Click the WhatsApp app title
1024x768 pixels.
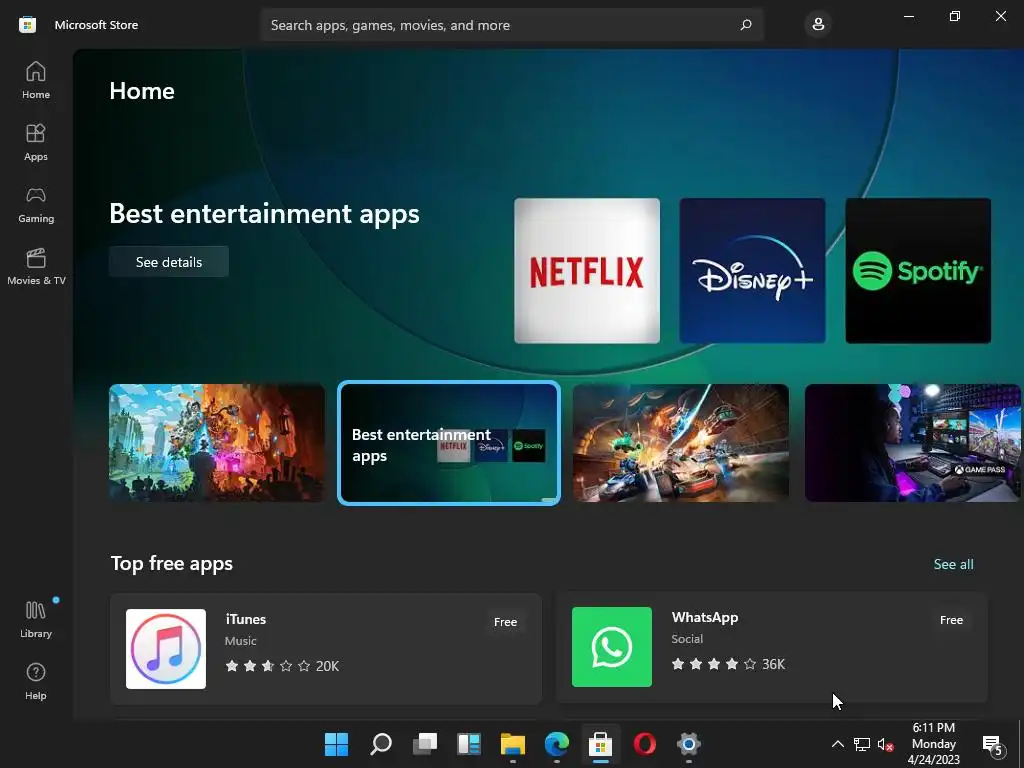(705, 617)
